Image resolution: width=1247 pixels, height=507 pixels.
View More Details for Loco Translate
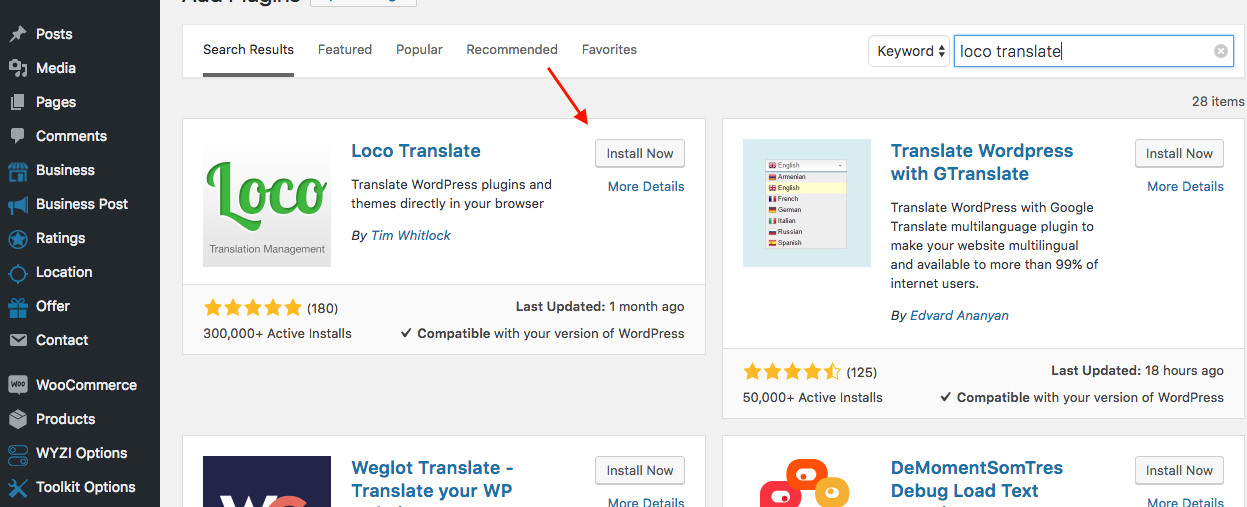(x=646, y=186)
